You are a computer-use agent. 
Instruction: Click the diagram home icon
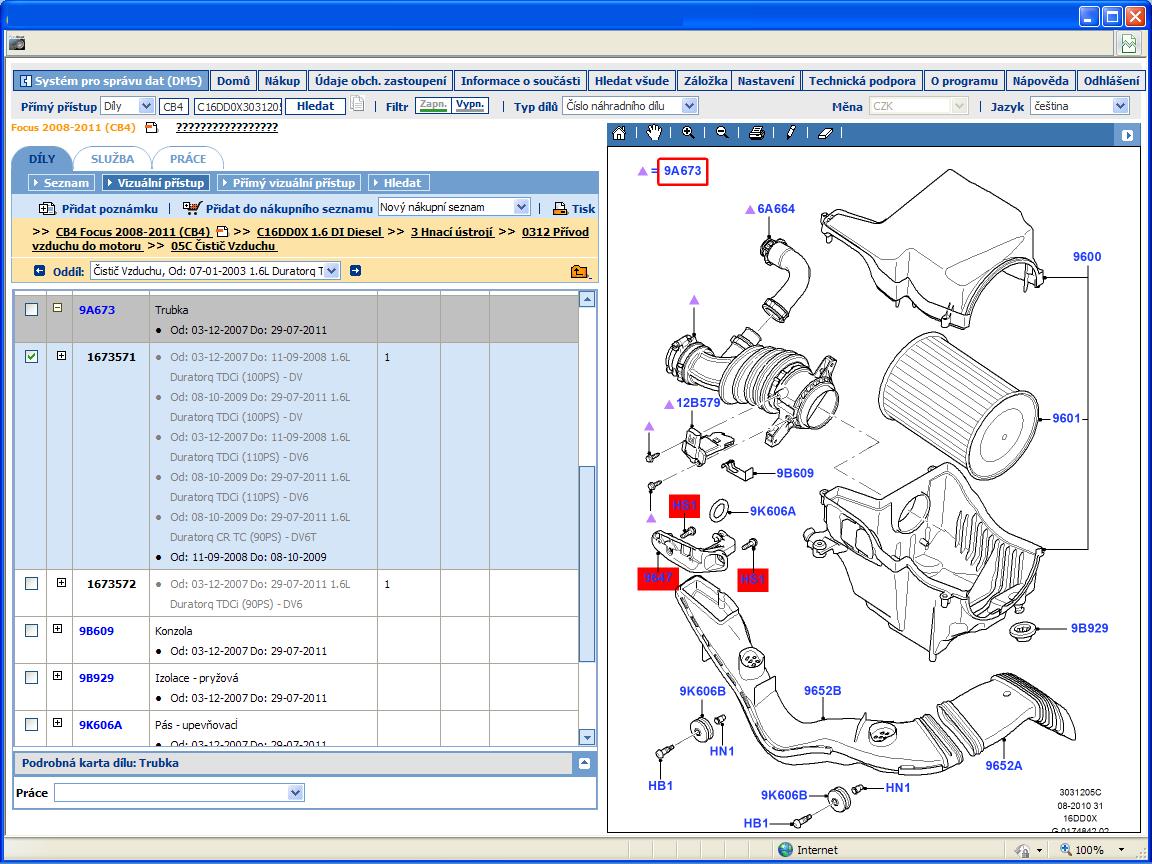[619, 133]
